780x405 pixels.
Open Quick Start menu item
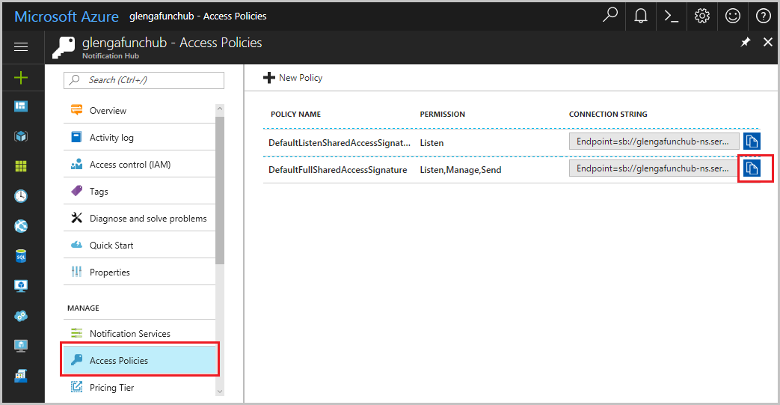tap(139, 245)
